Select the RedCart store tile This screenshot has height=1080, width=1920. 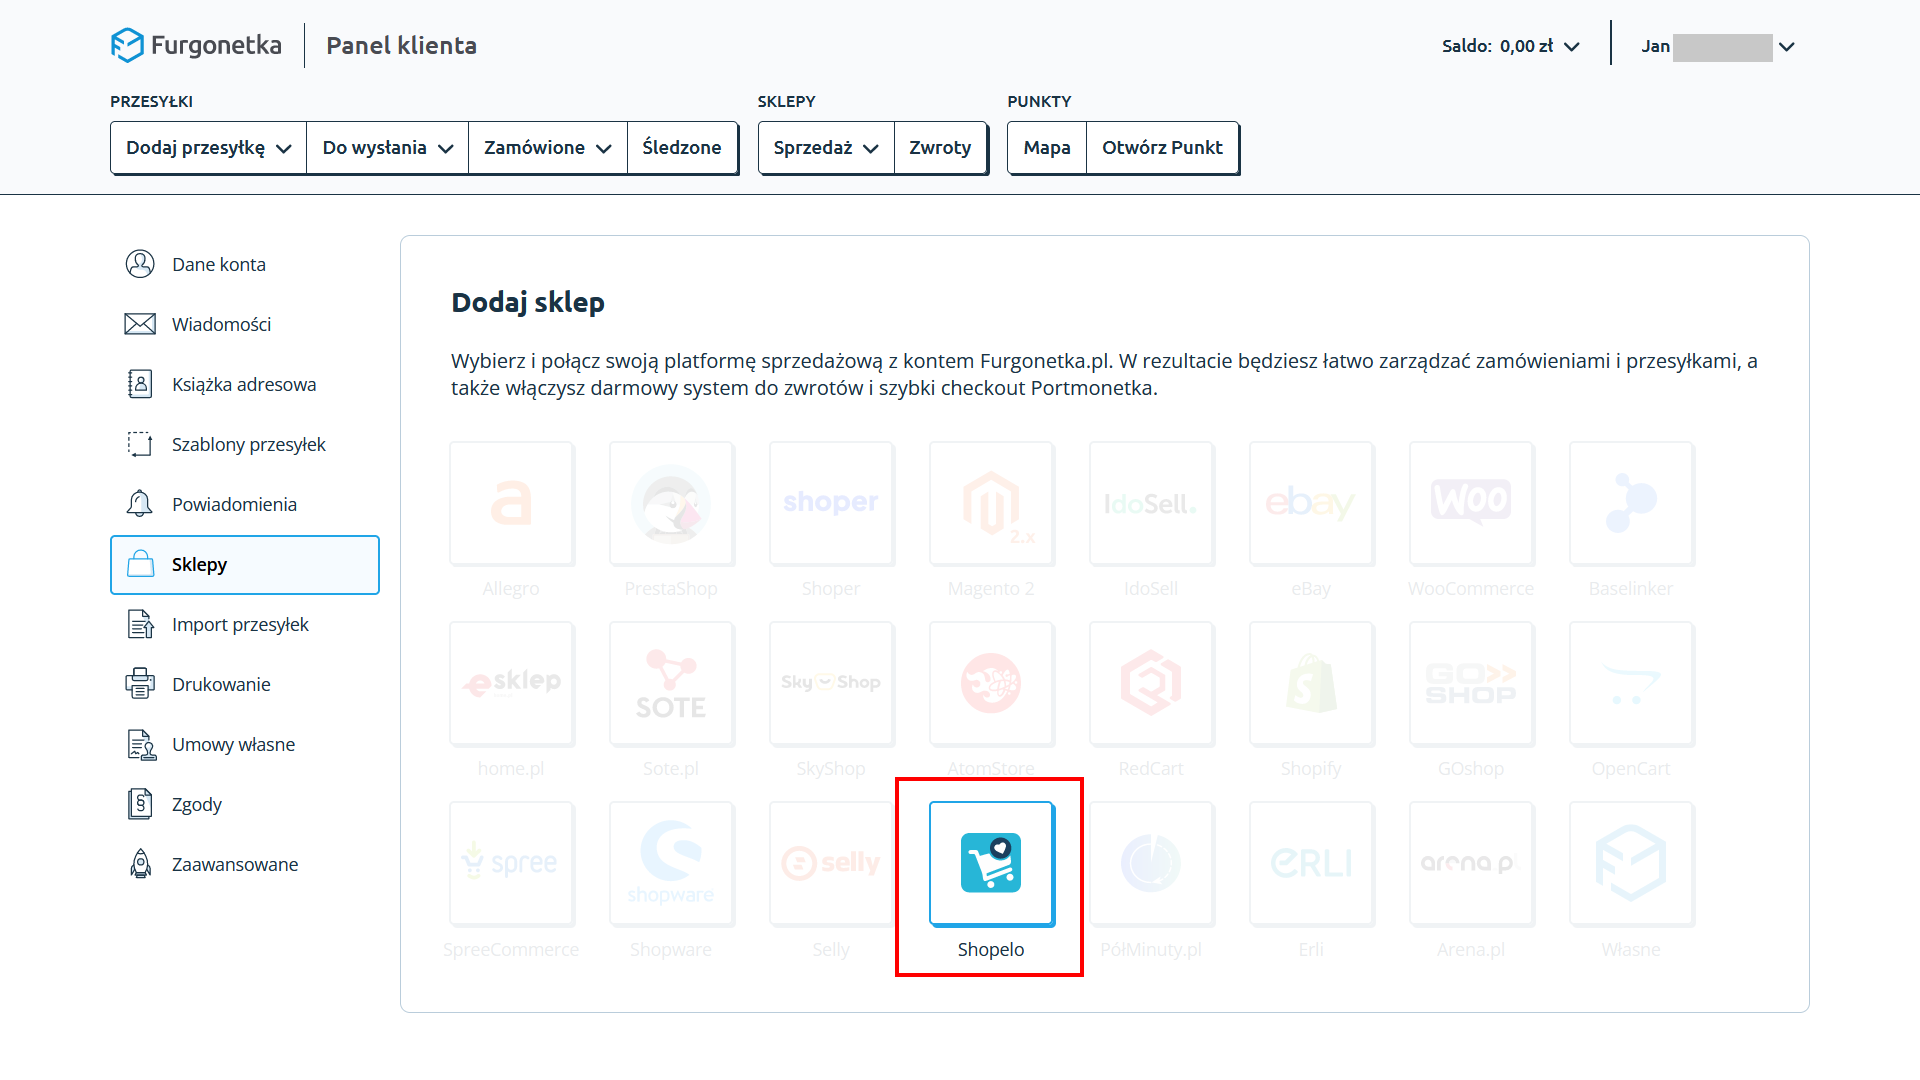pos(1151,683)
